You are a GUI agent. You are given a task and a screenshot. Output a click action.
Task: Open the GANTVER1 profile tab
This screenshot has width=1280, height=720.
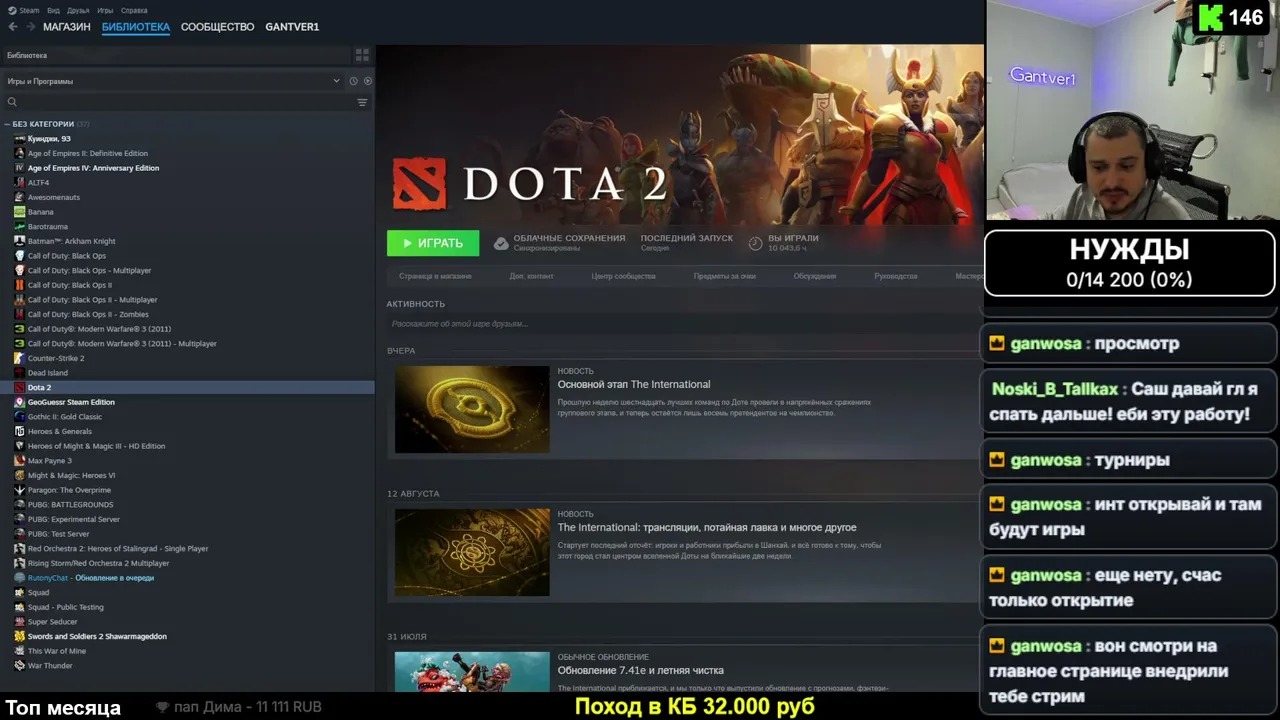292,27
